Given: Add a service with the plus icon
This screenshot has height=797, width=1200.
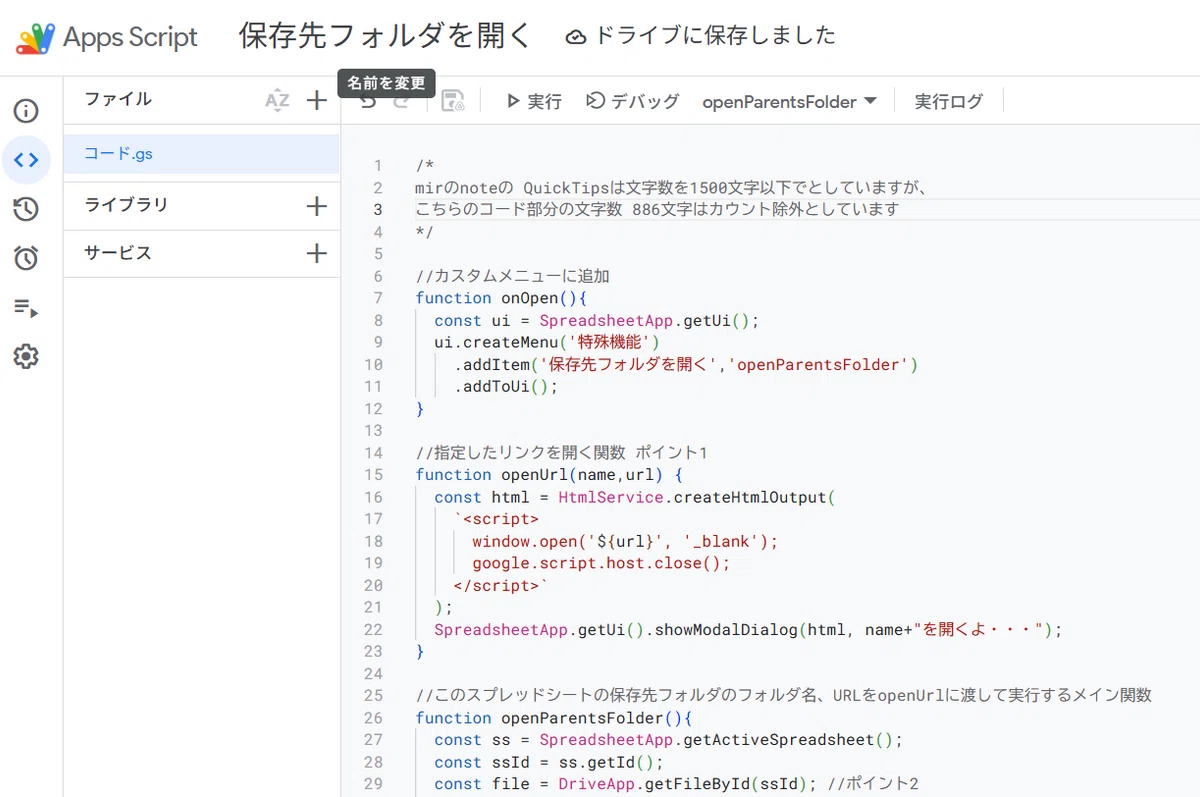Looking at the screenshot, I should (316, 253).
